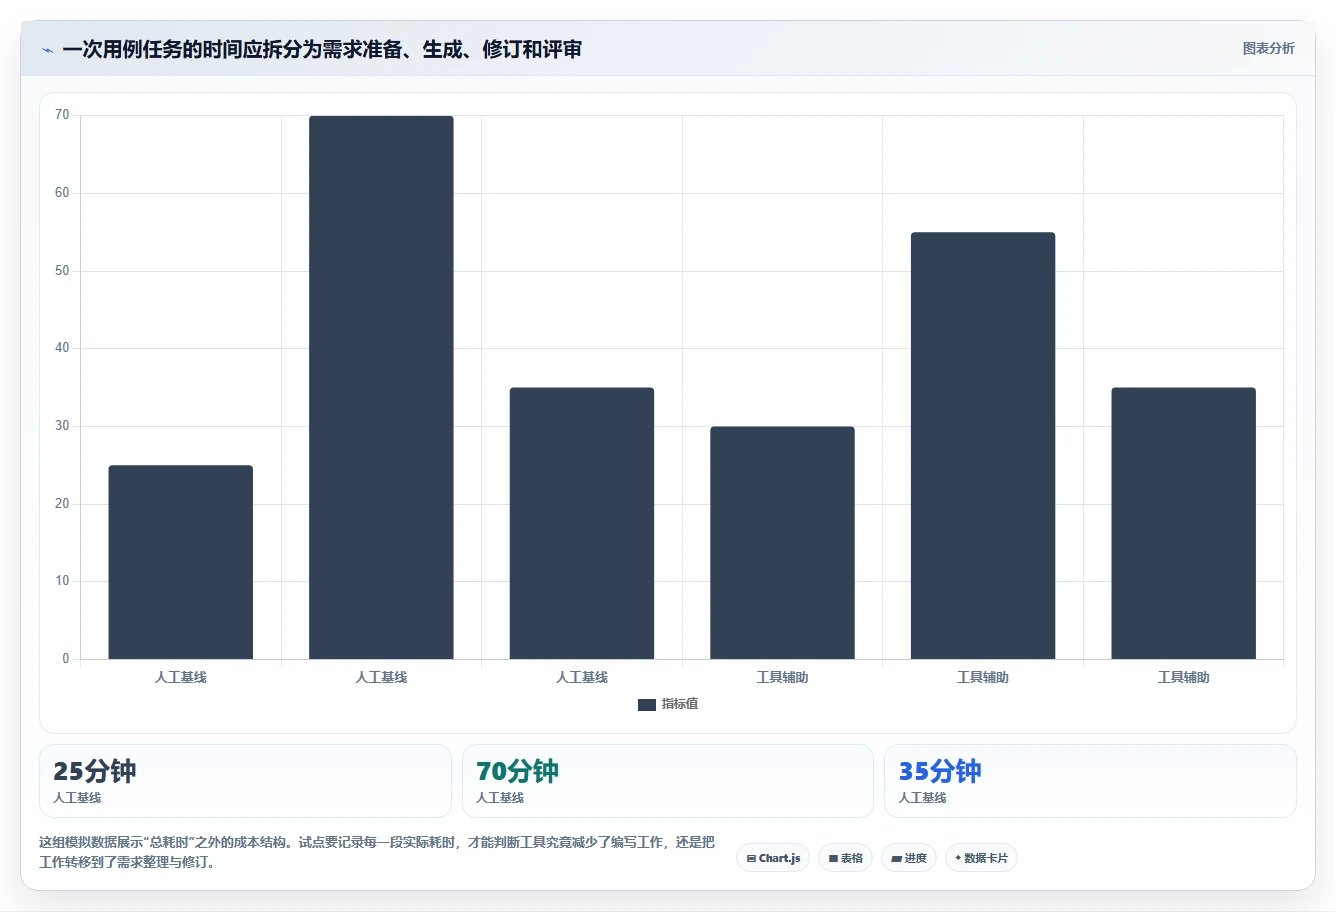Click the y-axis tick label 30

coord(62,426)
